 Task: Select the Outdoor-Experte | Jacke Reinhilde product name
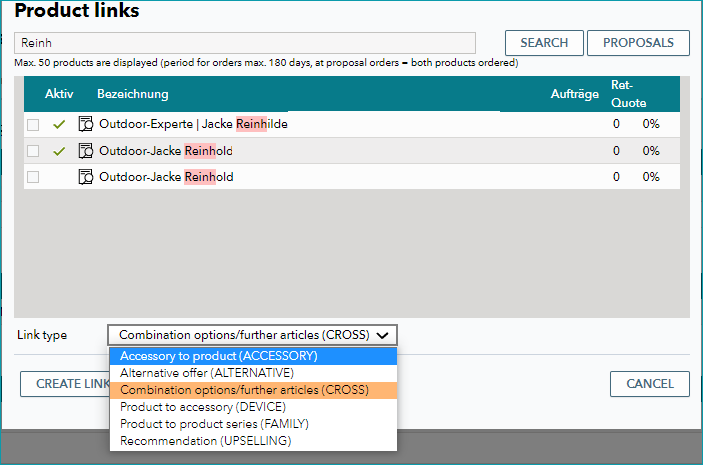(193, 124)
